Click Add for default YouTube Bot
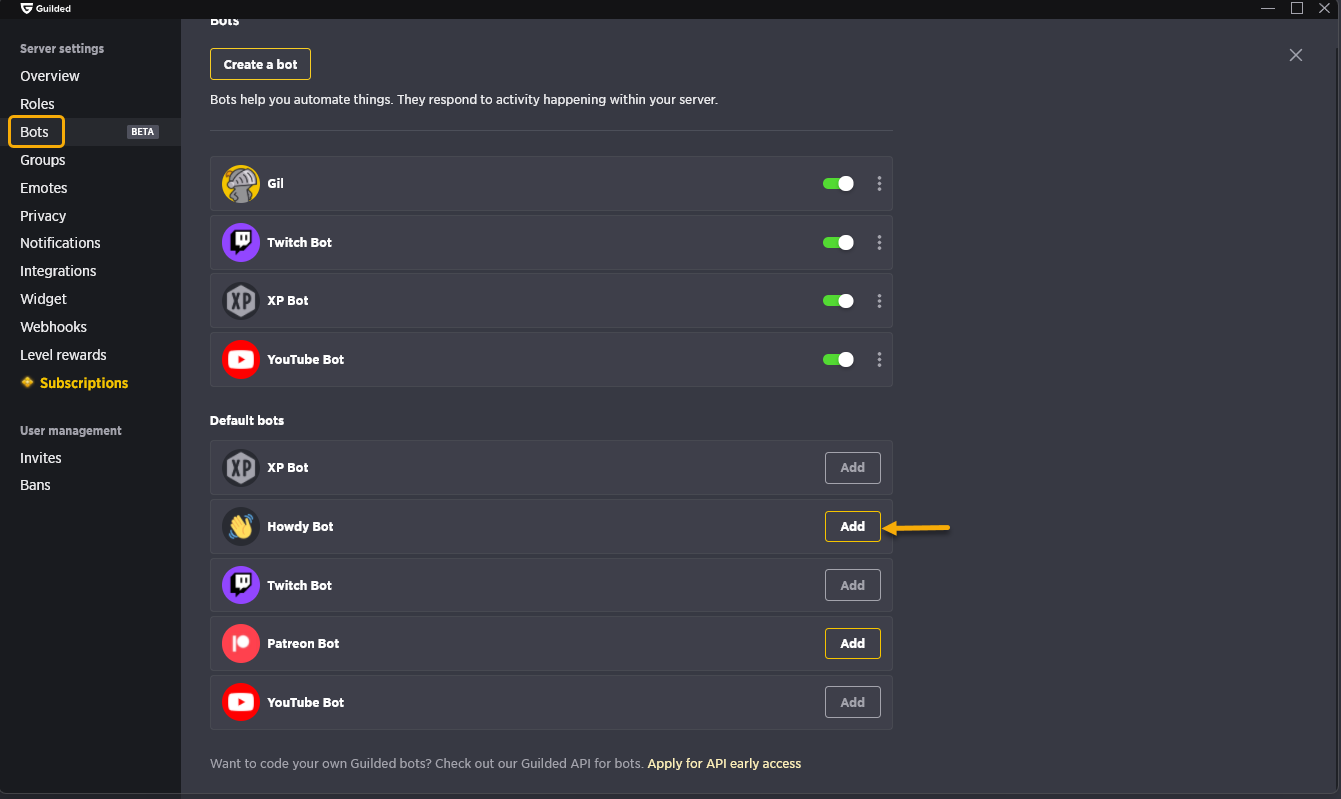Viewport: 1341px width, 799px height. click(853, 702)
